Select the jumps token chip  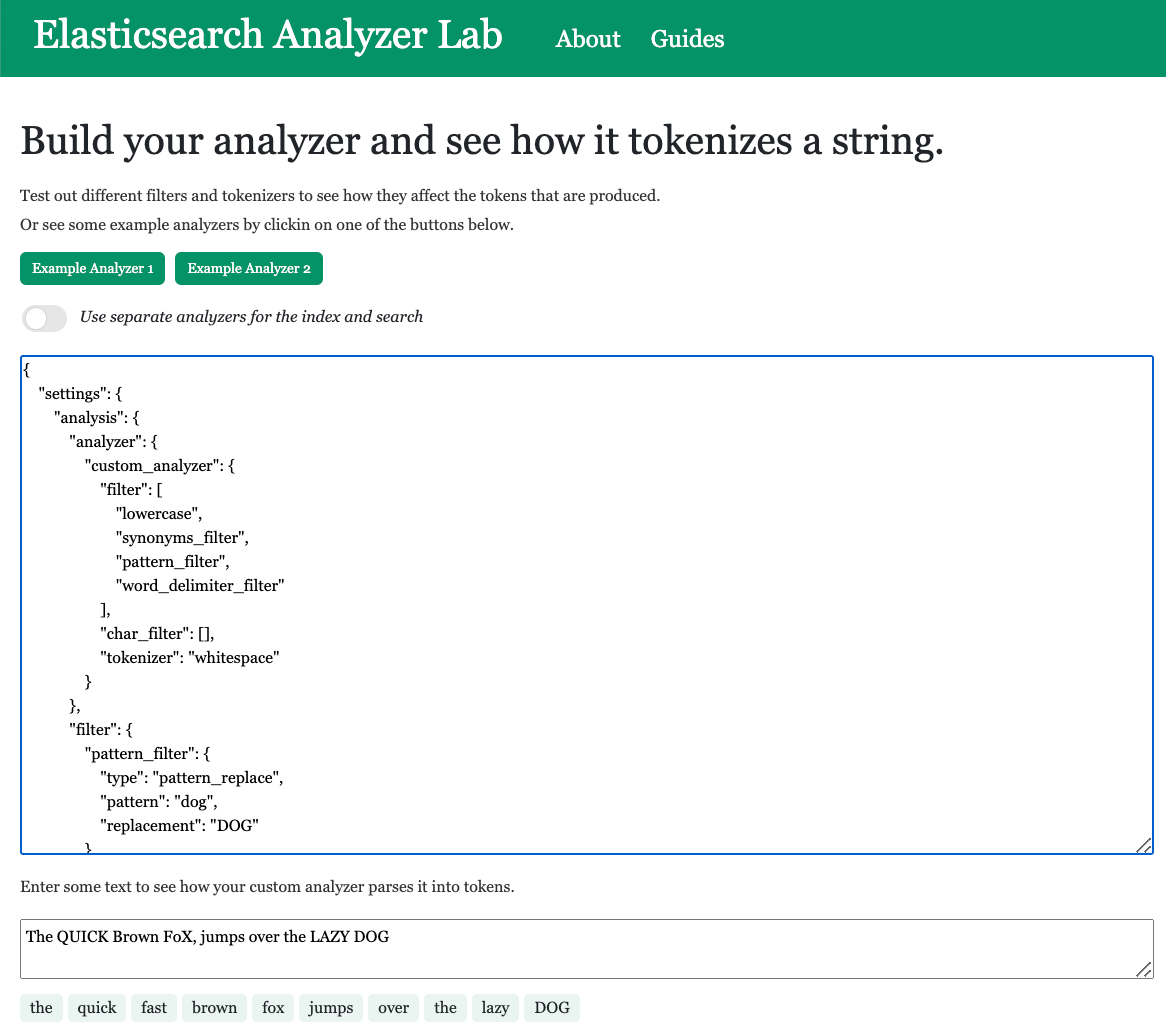pos(330,1007)
